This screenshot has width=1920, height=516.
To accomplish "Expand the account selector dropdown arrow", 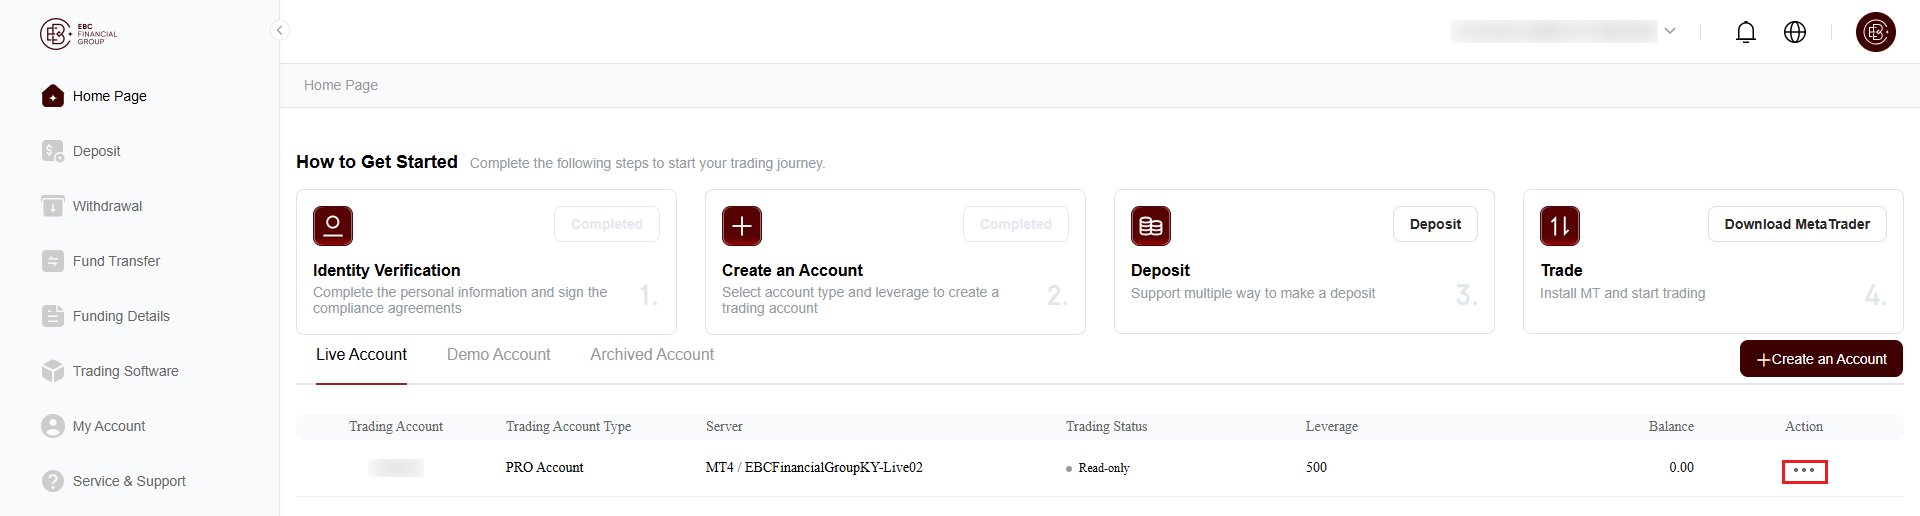I will pos(1670,31).
